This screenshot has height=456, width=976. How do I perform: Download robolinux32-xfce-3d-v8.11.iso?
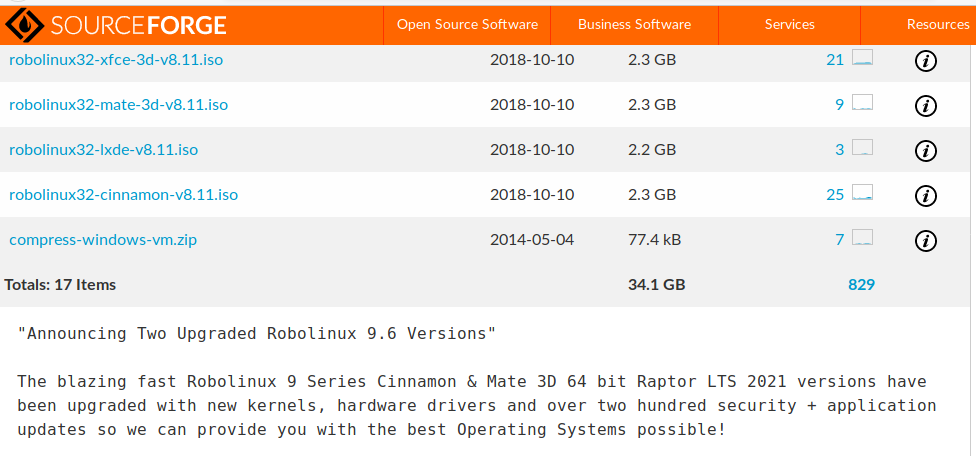[116, 60]
